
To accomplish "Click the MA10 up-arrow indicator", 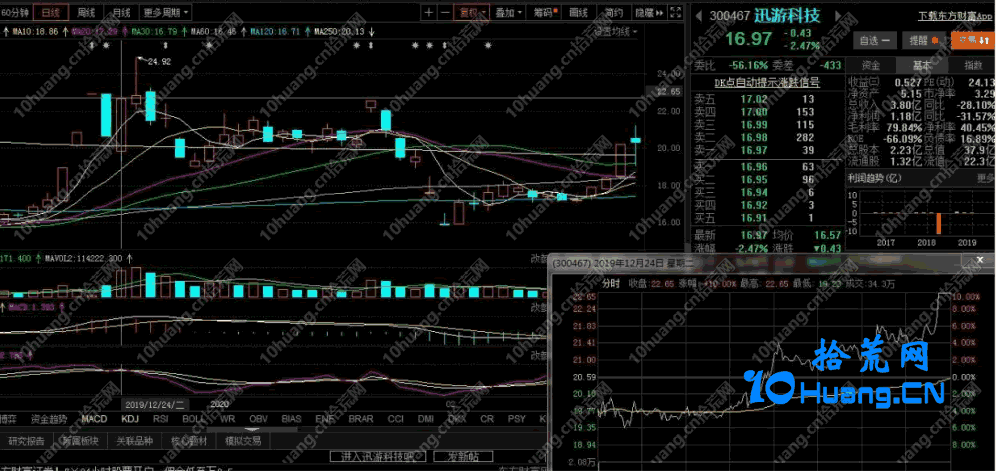I will pos(65,31).
